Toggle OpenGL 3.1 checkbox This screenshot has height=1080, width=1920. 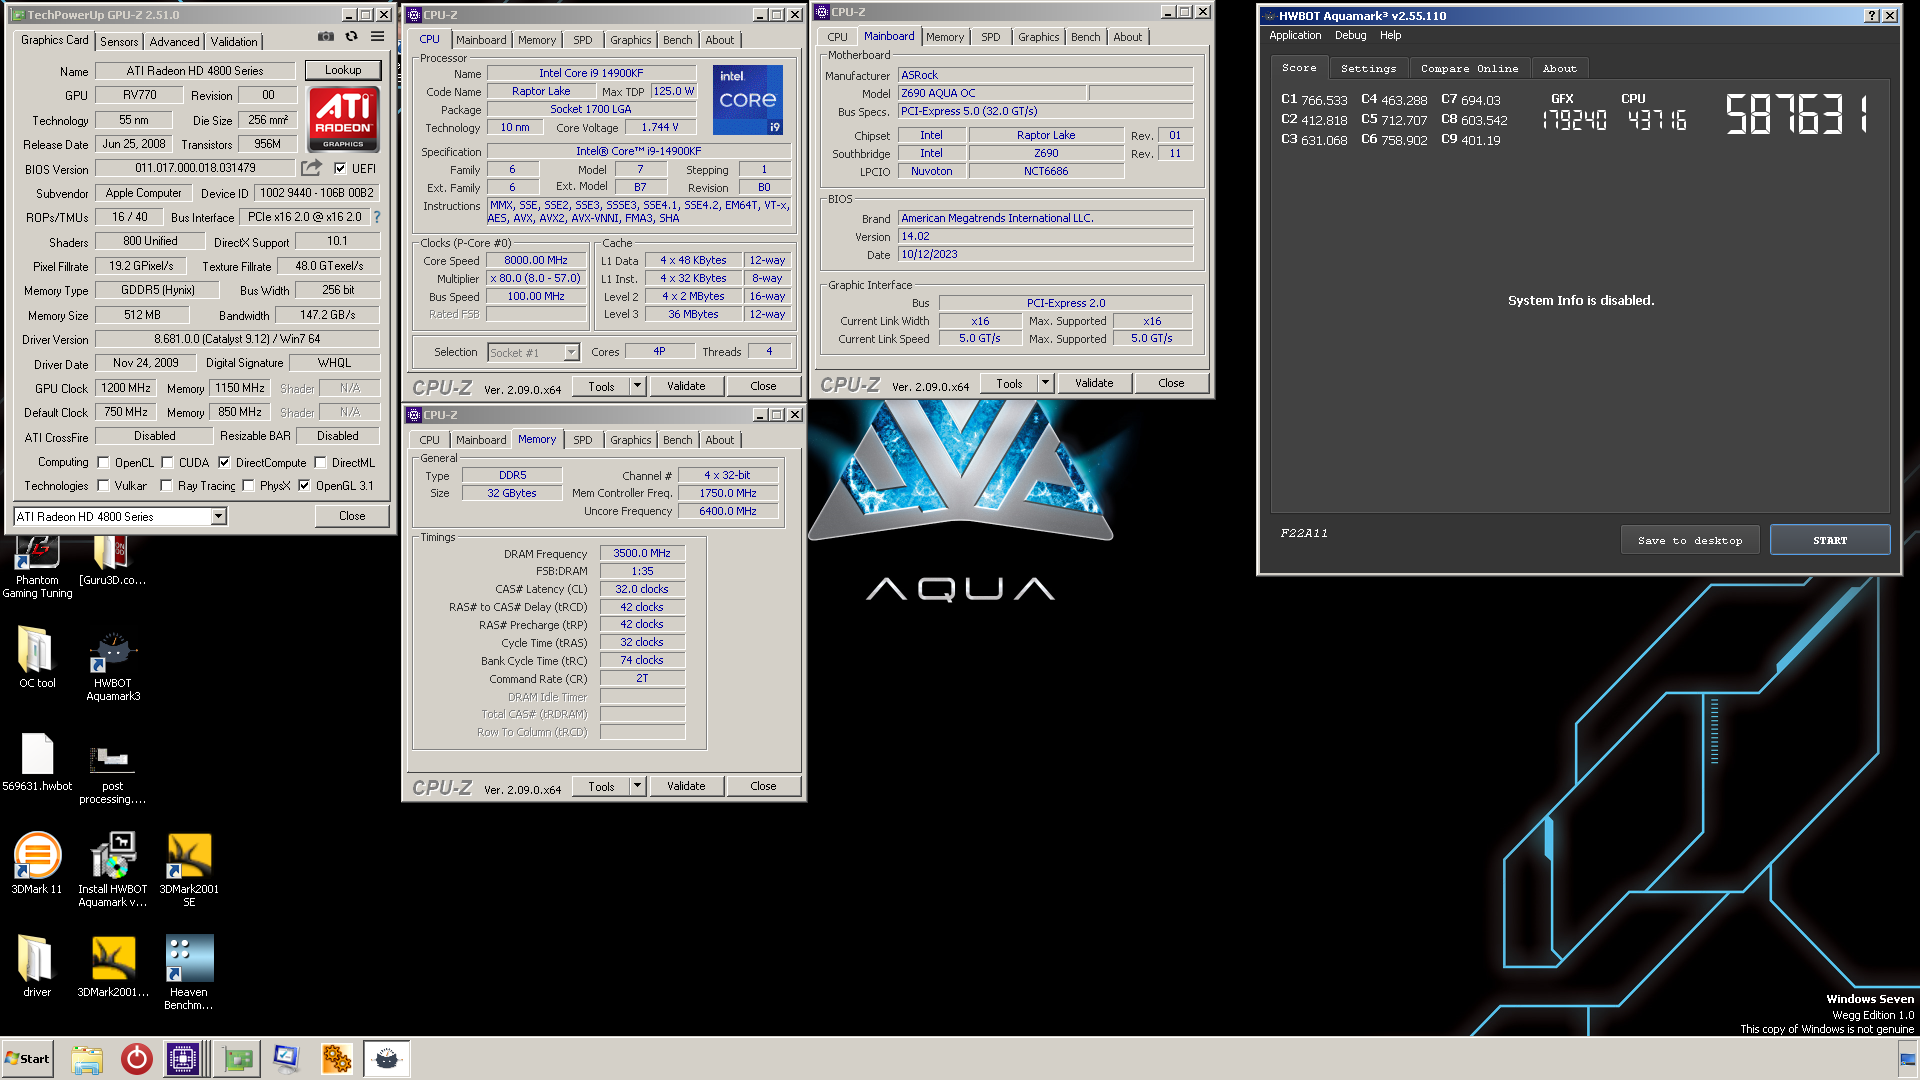tap(304, 486)
